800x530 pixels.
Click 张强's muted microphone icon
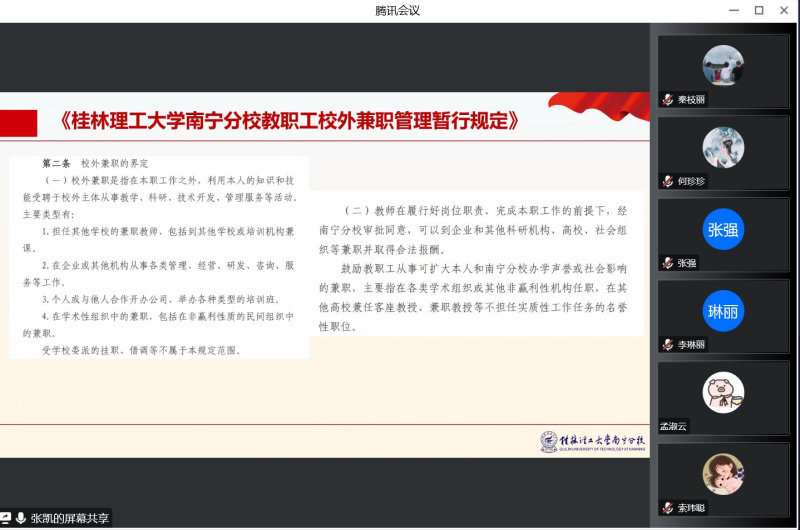[668, 263]
